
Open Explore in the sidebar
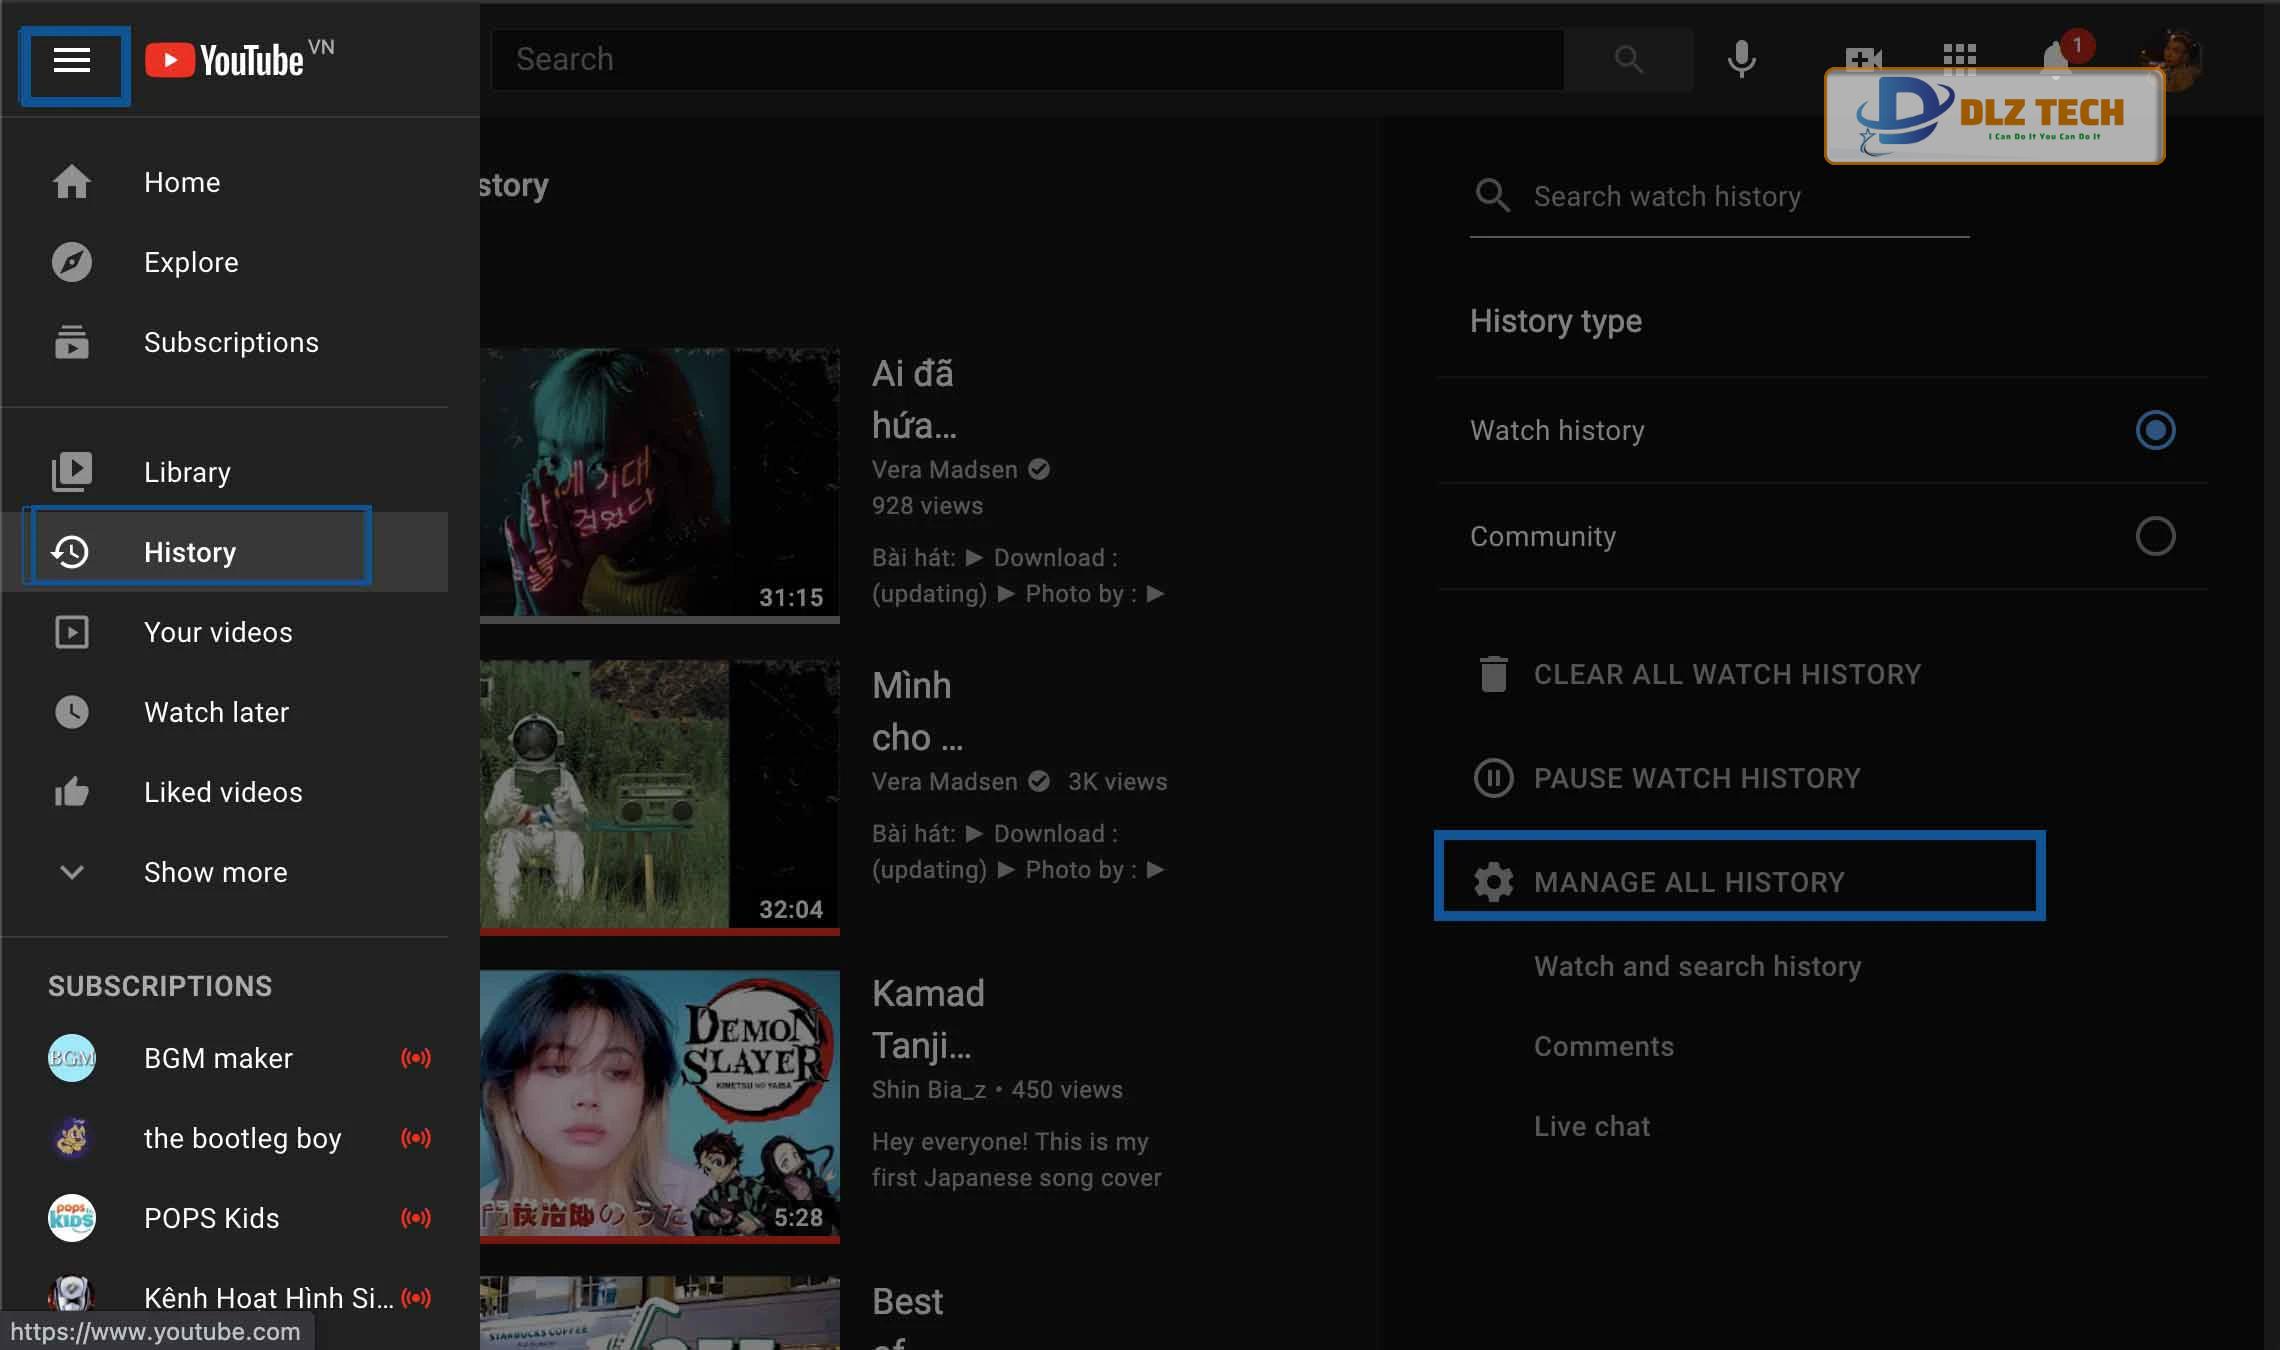[225, 262]
